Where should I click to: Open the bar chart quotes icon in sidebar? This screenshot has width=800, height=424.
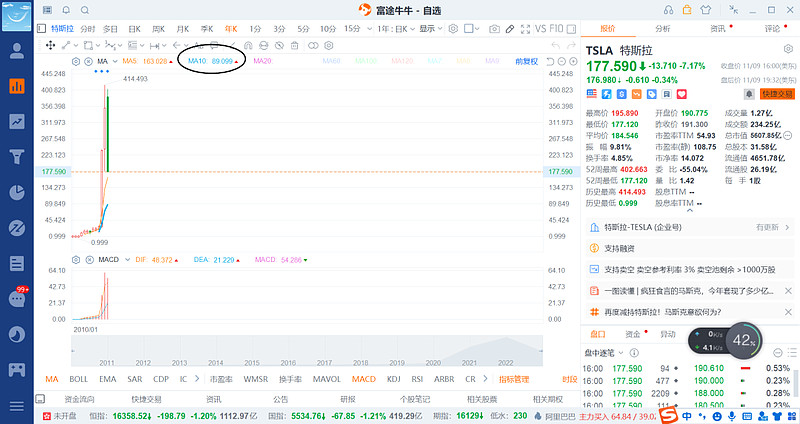[17, 86]
